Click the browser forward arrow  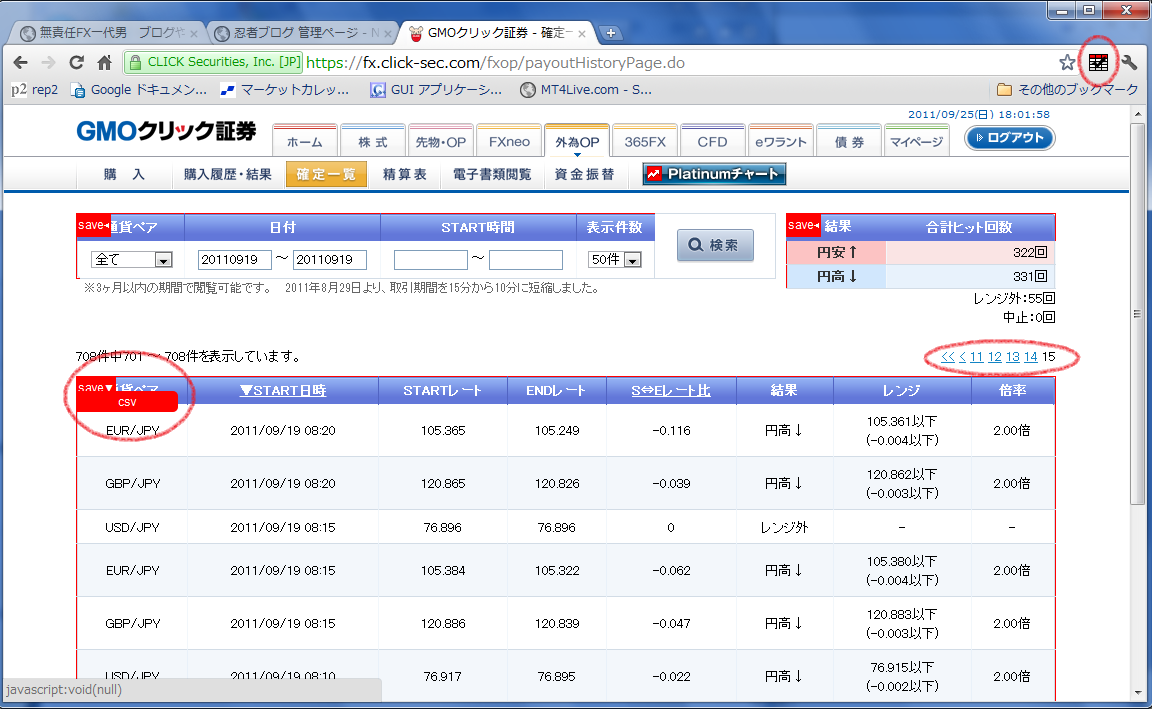coord(48,62)
